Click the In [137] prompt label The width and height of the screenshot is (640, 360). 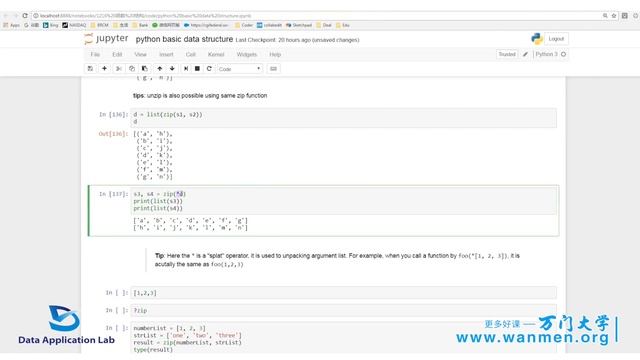pos(113,194)
